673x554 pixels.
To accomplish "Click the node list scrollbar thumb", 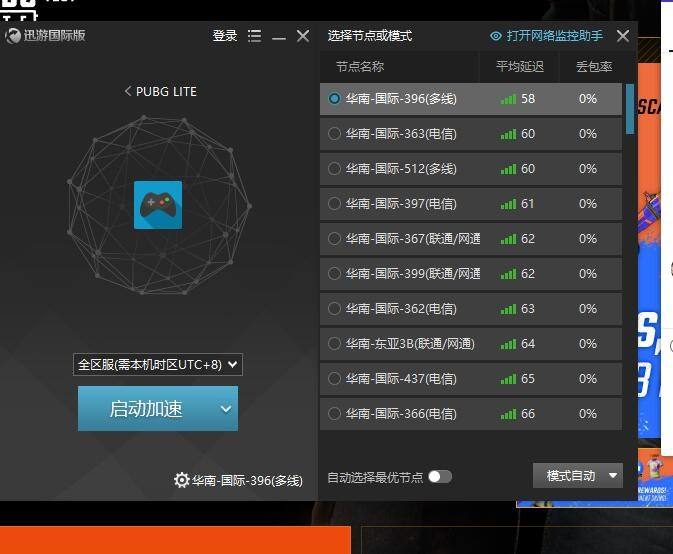I will point(630,109).
